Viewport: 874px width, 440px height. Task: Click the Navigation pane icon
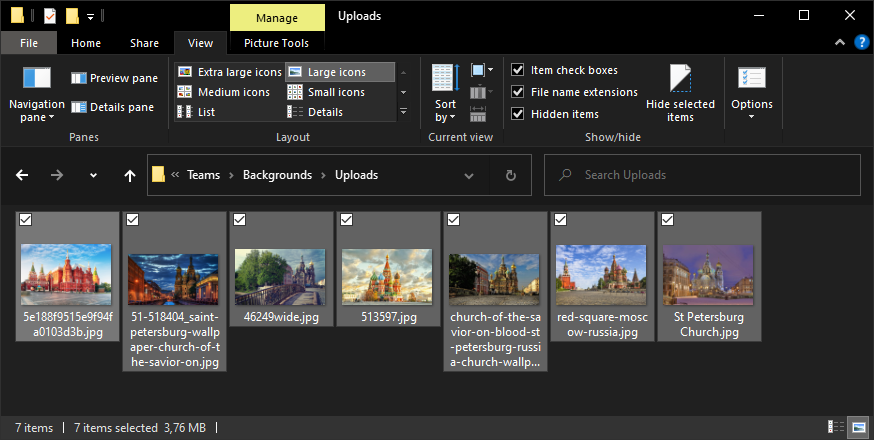click(x=37, y=79)
